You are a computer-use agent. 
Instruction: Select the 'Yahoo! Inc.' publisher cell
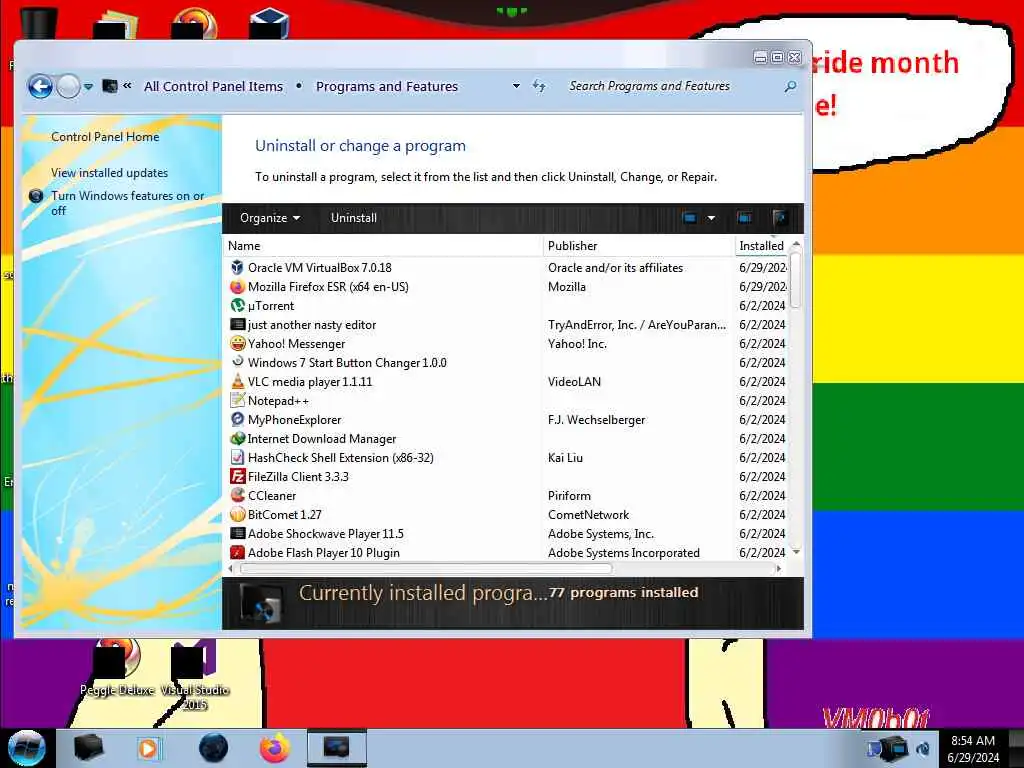click(577, 344)
